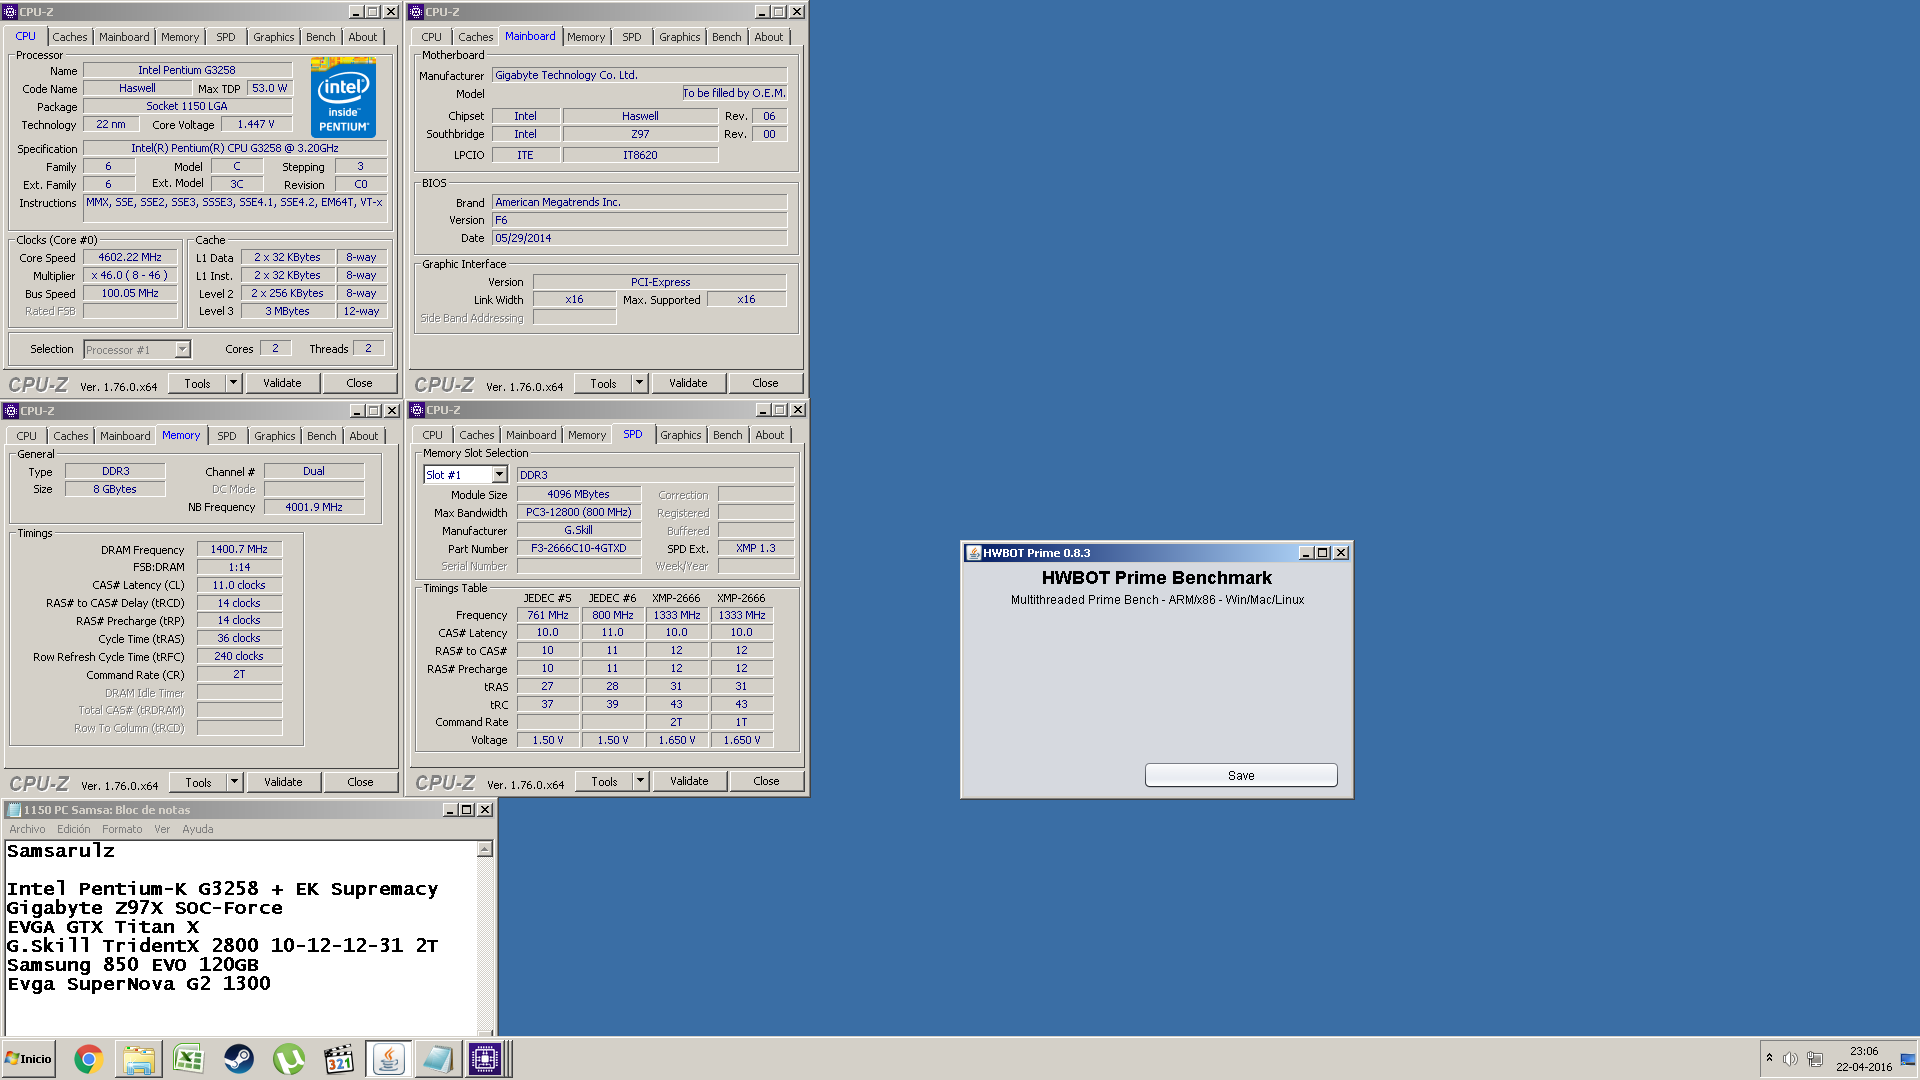Click the CPU-Z title bar icon of CPU window
Viewport: 1920px width, 1080px height.
tap(10, 12)
